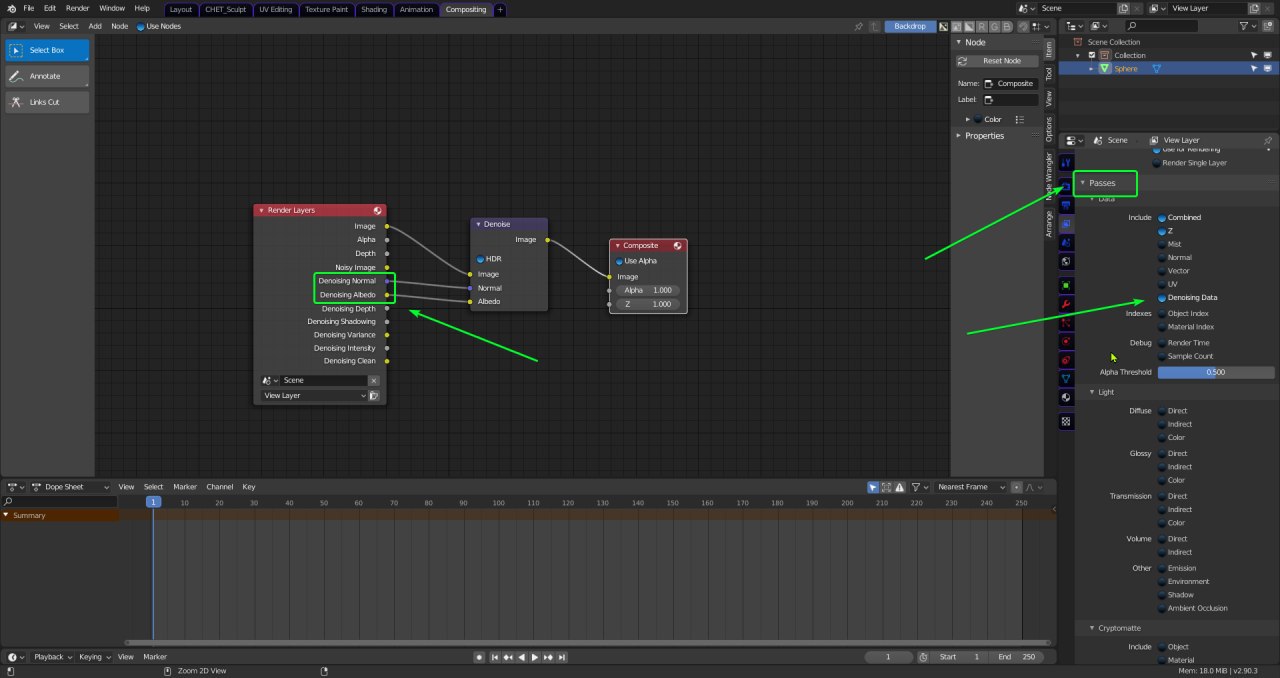
Task: Enable the Mist pass checkbox
Action: click(x=1163, y=244)
